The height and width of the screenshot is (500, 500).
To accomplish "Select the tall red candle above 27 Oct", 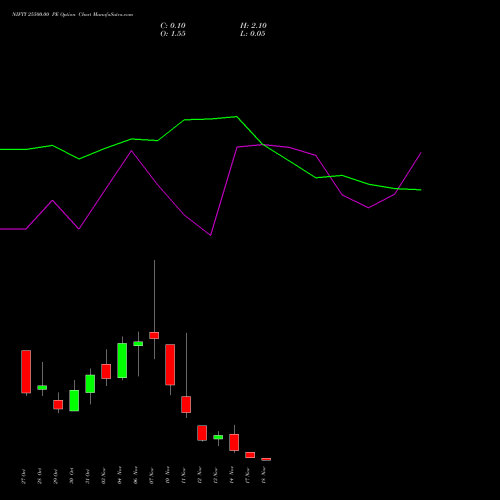I will pyautogui.click(x=26, y=372).
